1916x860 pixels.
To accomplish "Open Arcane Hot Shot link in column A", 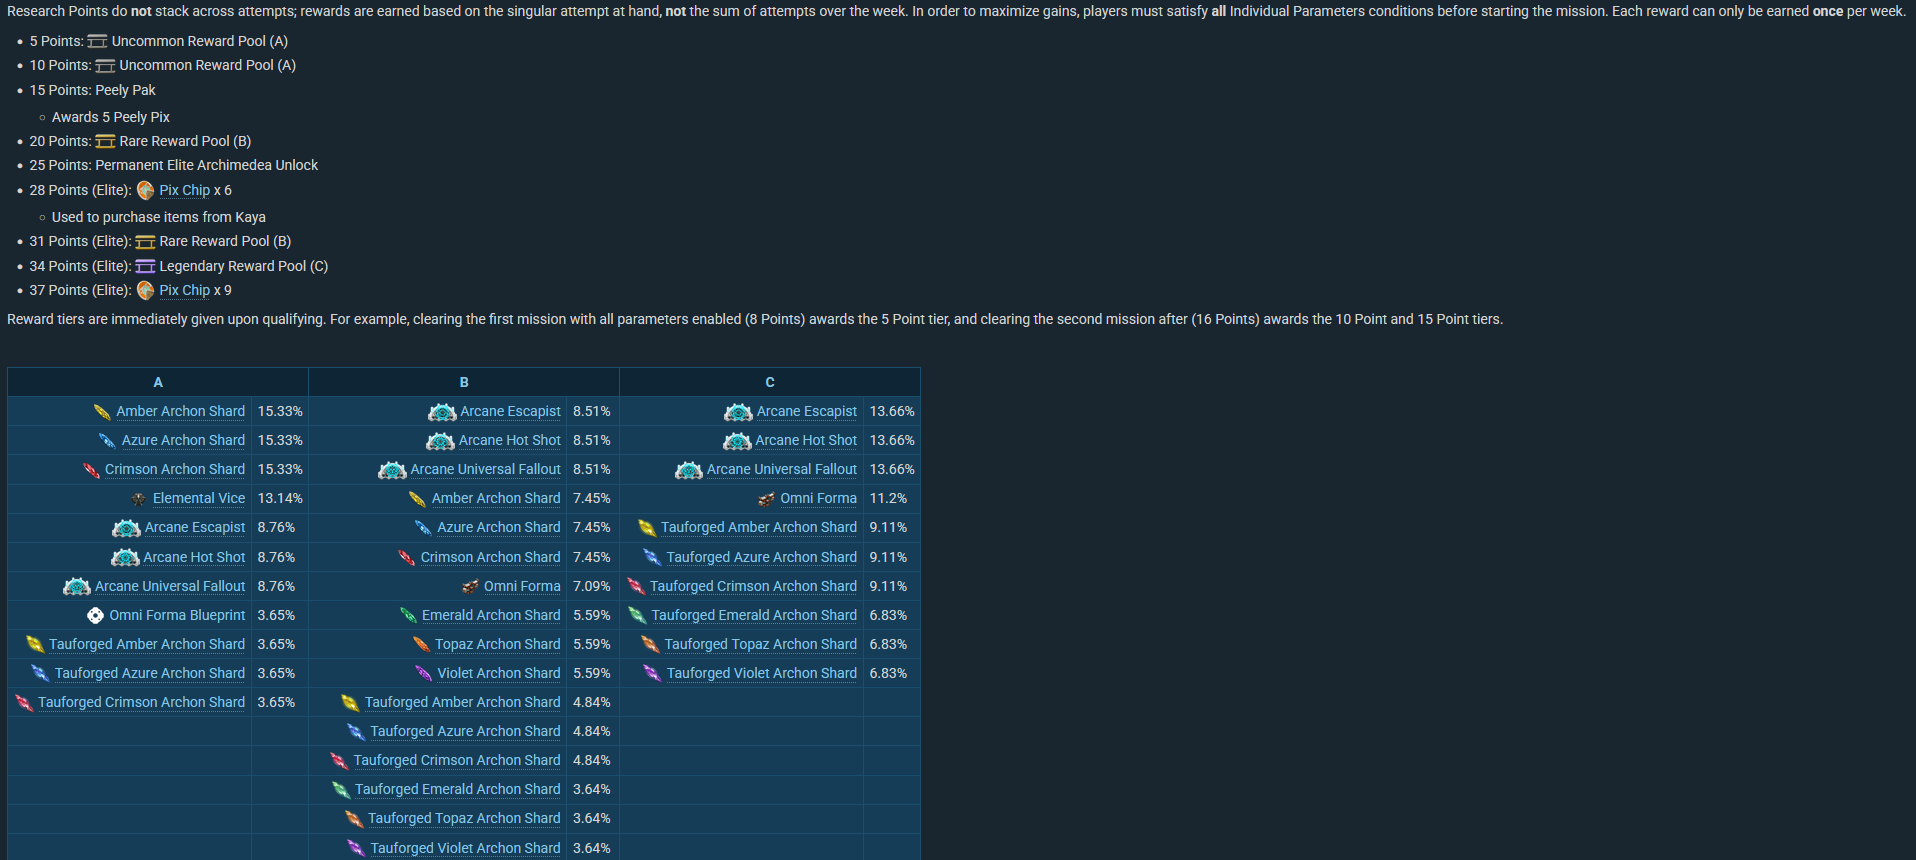I will pyautogui.click(x=194, y=557).
